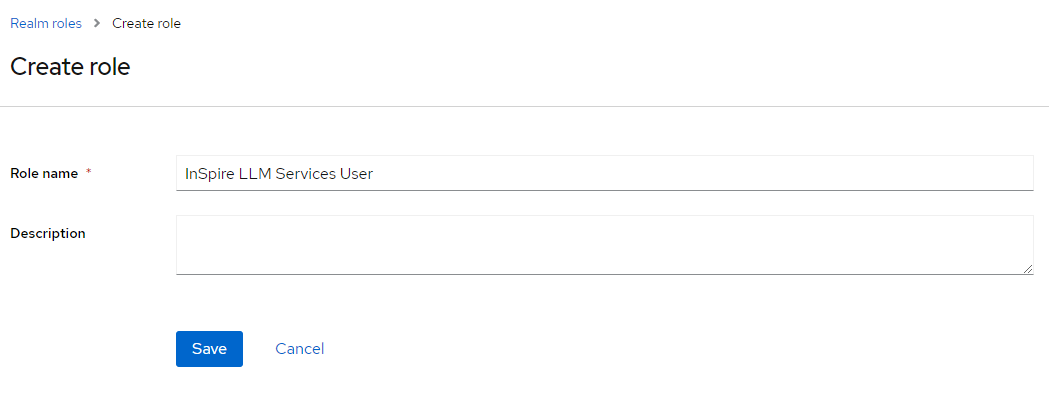Viewport: 1049px width, 402px height.
Task: Click the empty space right of role name text
Action: [702, 173]
